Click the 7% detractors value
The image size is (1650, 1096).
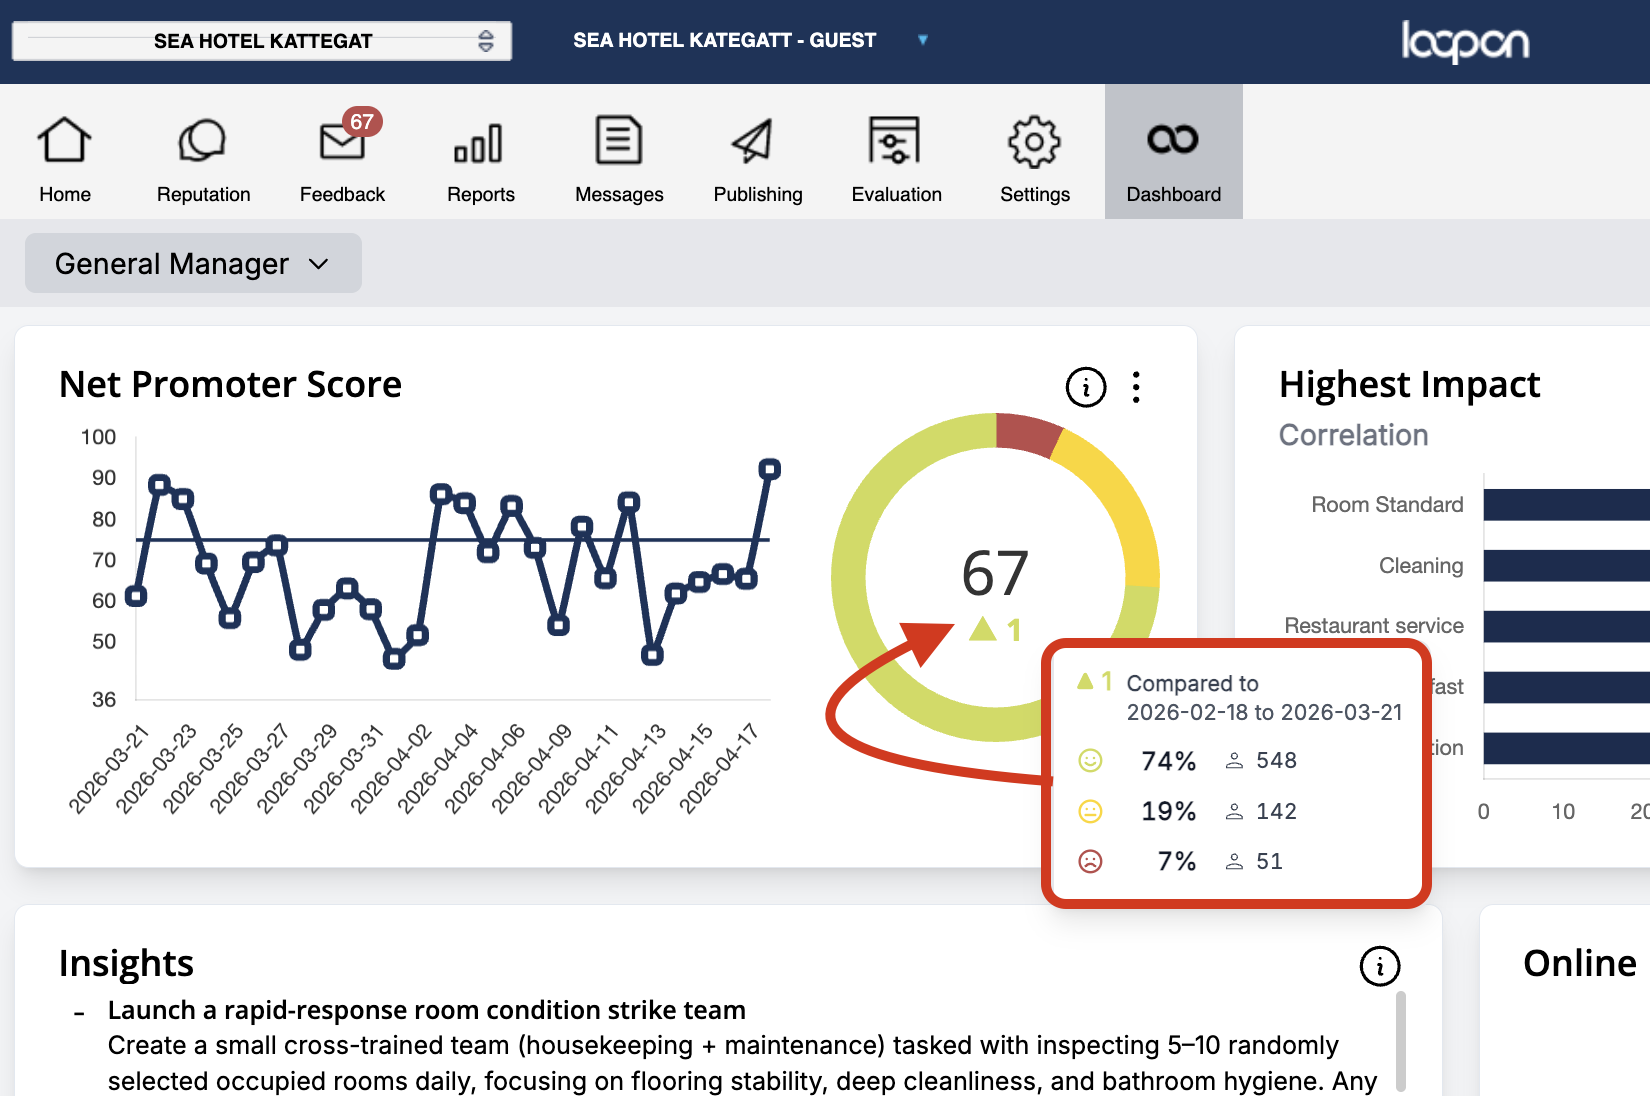click(1176, 861)
